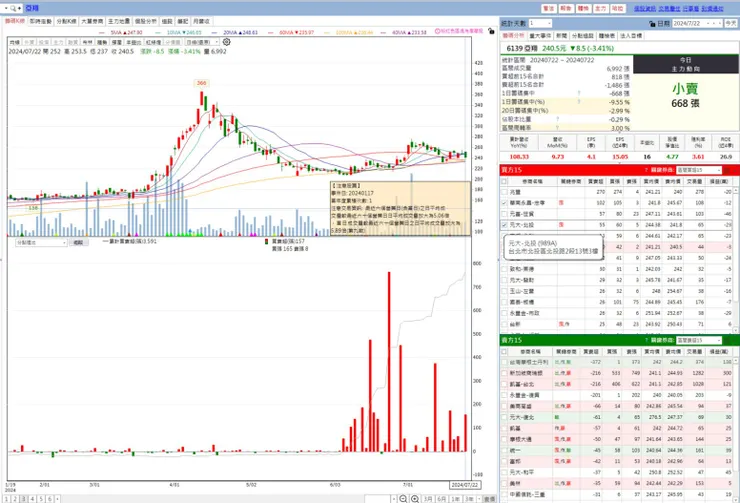Open the chart settings gear icon

coord(227,42)
